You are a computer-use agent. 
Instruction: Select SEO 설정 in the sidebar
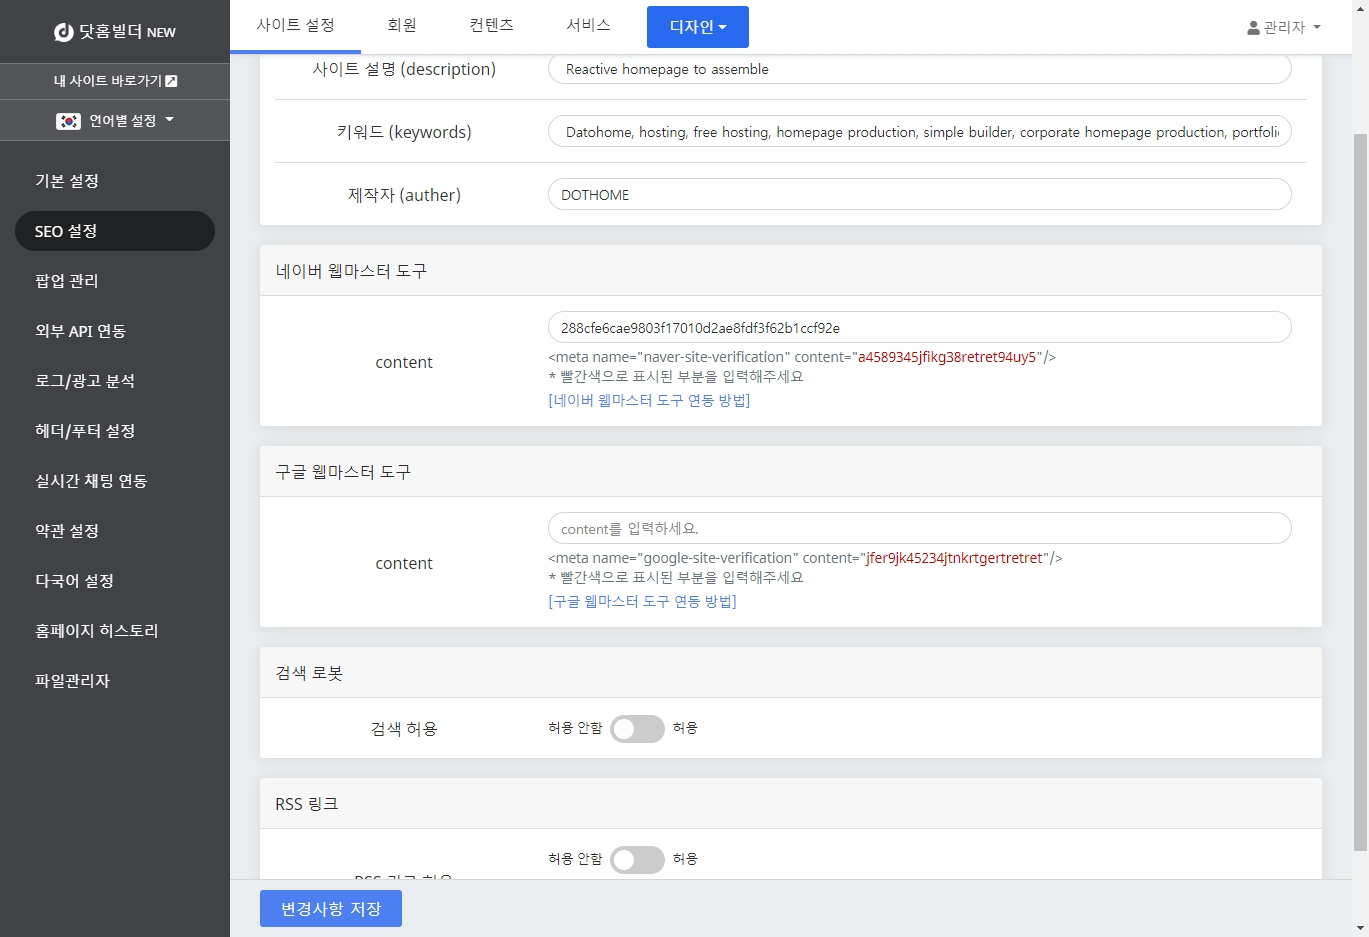tap(115, 231)
